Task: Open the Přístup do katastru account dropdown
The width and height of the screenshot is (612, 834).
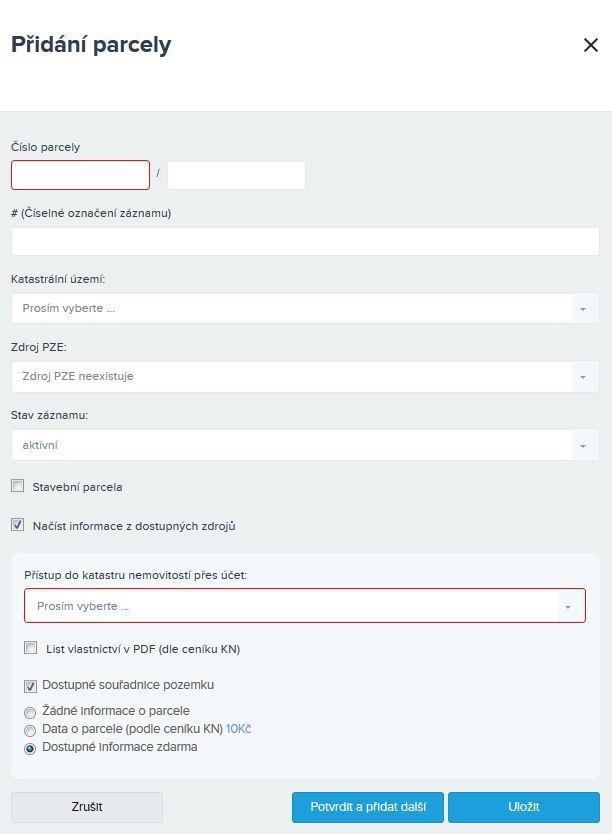Action: [x=305, y=606]
